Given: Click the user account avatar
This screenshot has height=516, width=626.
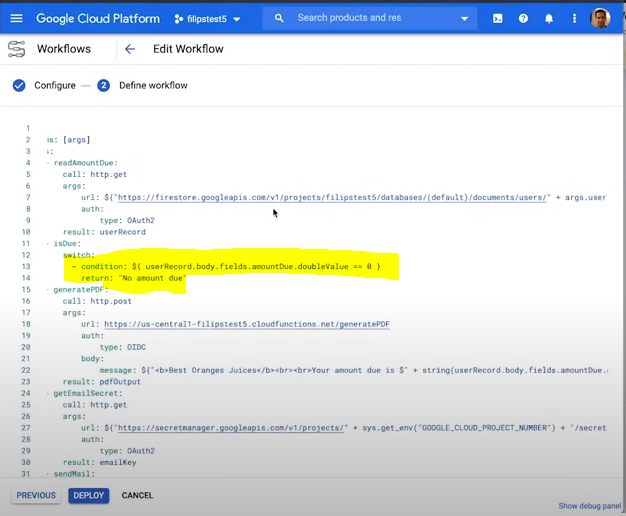Looking at the screenshot, I should coord(601,18).
